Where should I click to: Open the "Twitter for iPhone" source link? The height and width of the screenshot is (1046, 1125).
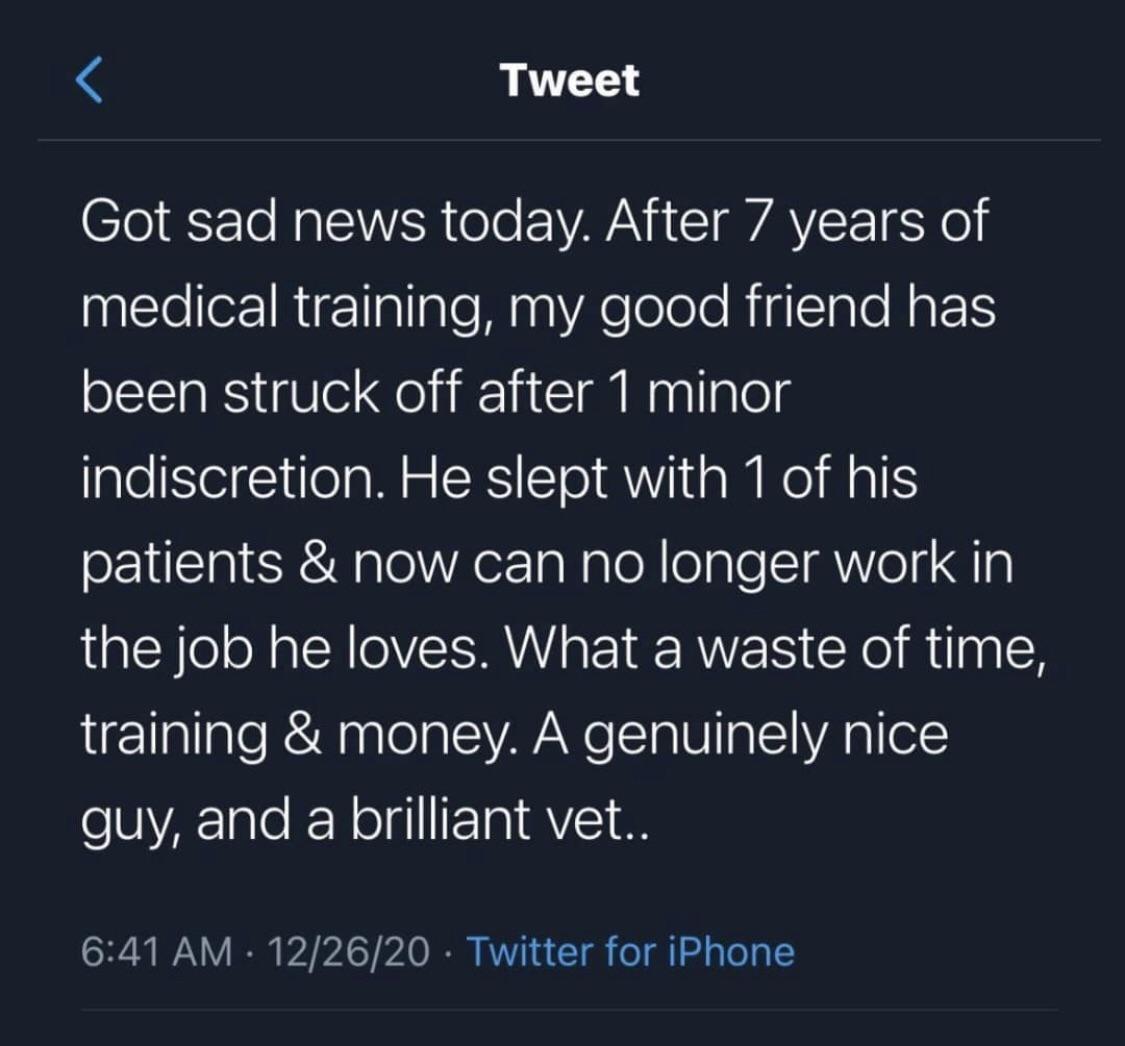pos(630,951)
